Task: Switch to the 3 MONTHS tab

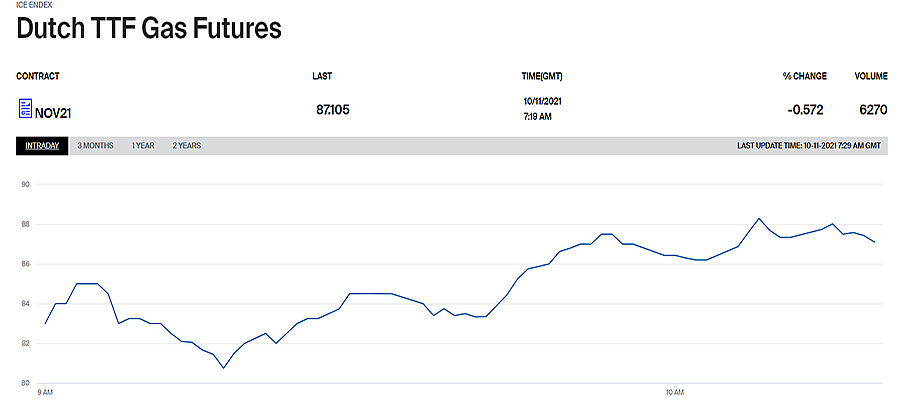Action: point(95,146)
